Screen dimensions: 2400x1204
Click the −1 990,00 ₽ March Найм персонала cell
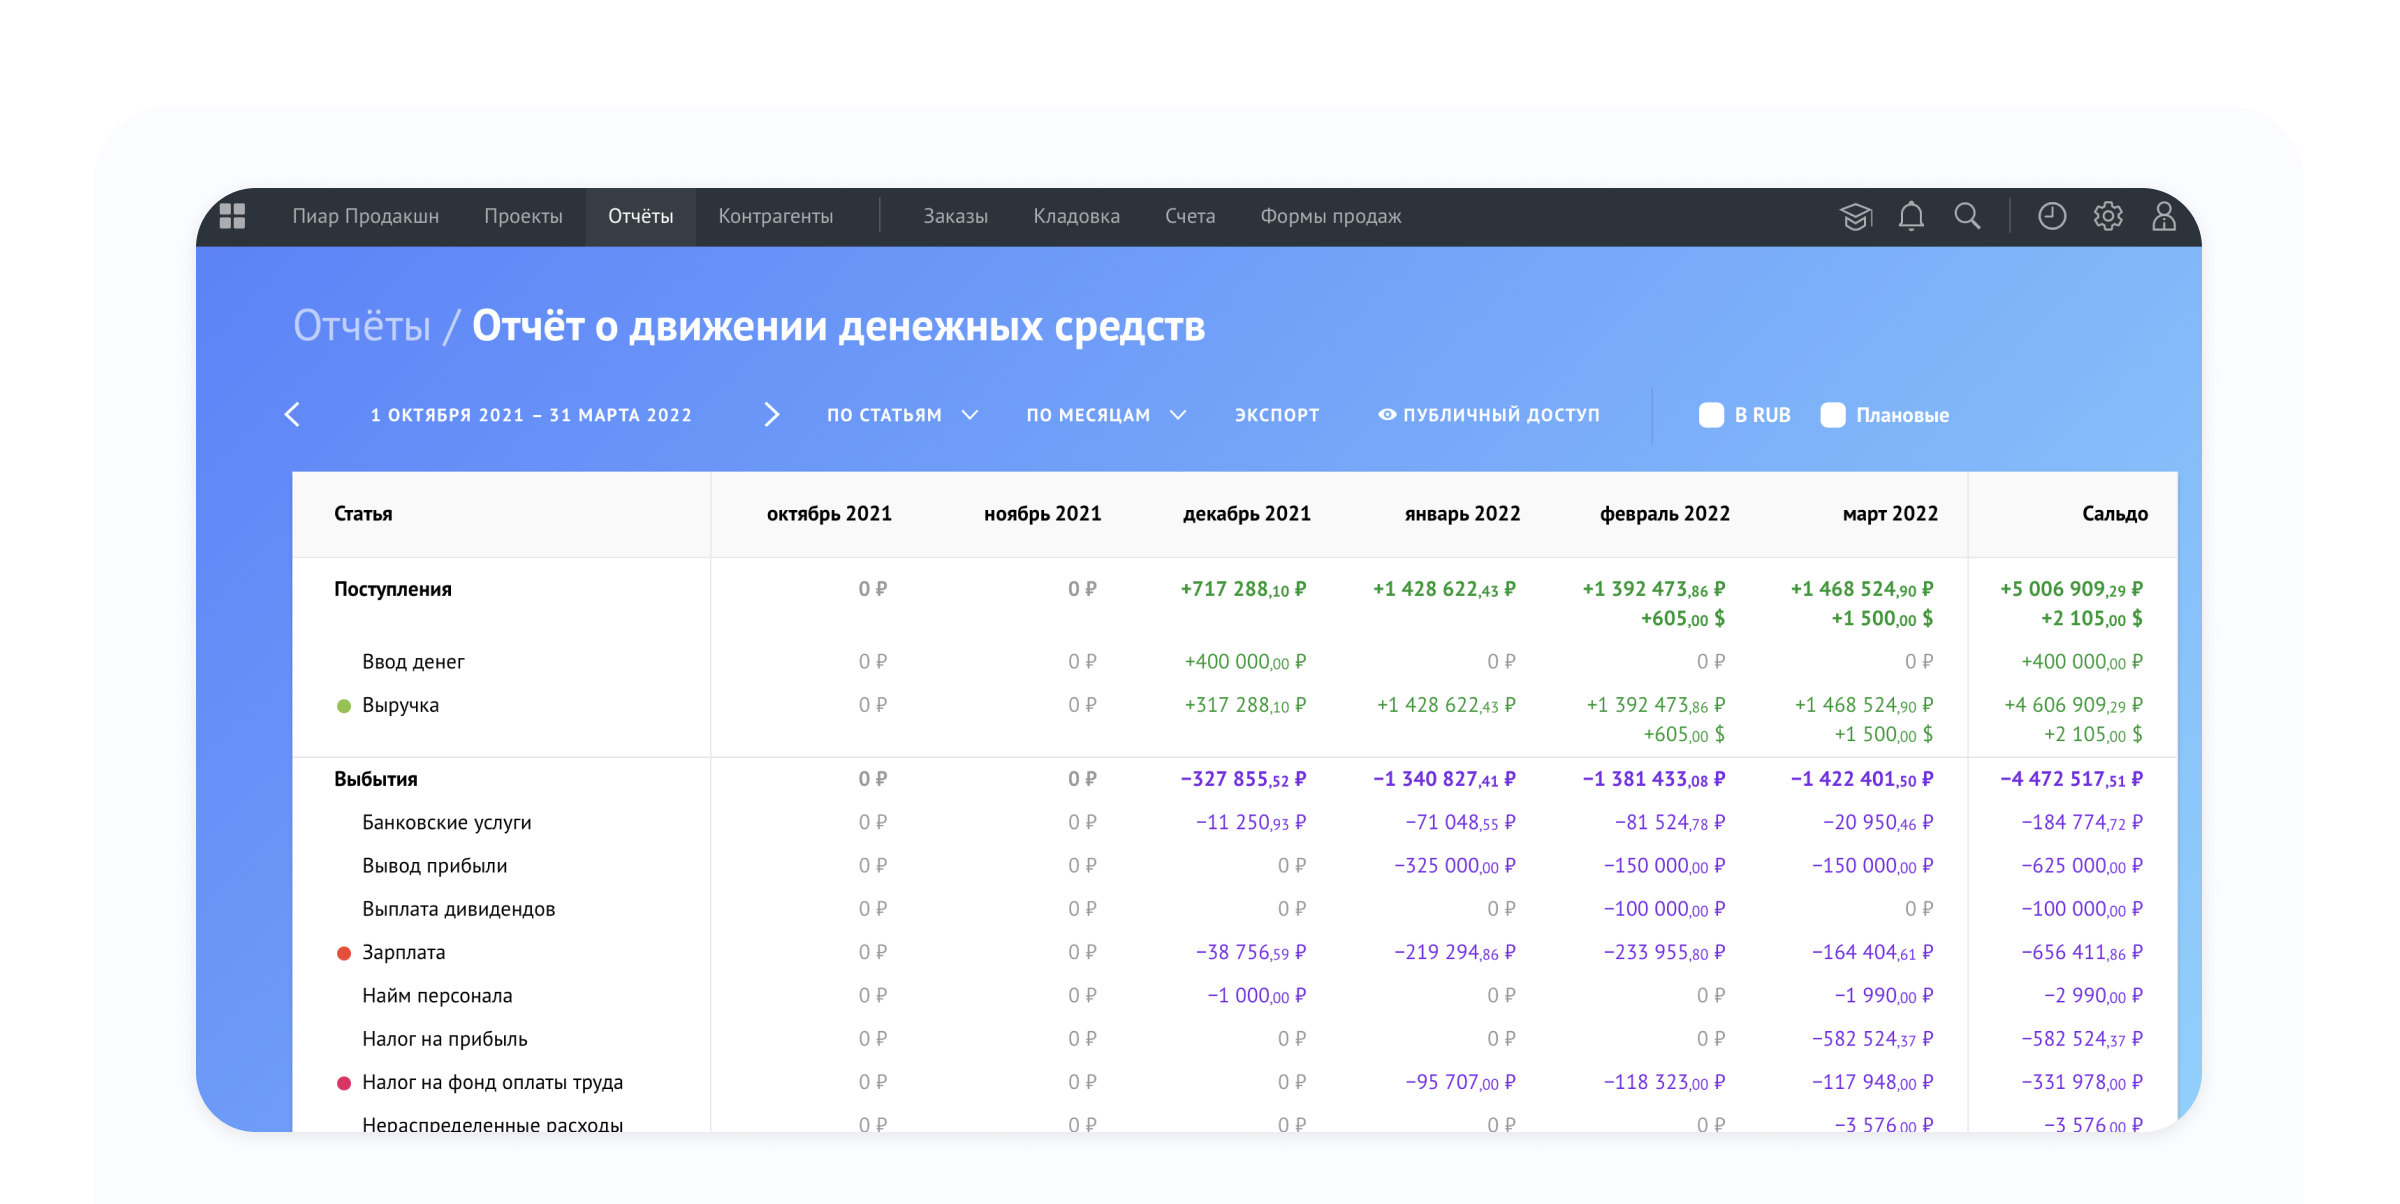click(1884, 996)
